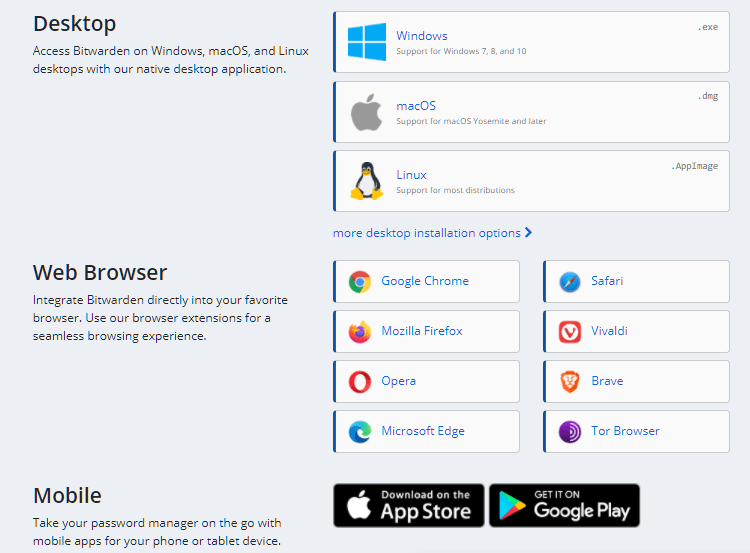The height and width of the screenshot is (553, 750).
Task: Click the Mozilla Firefox logo icon
Action: 360,332
